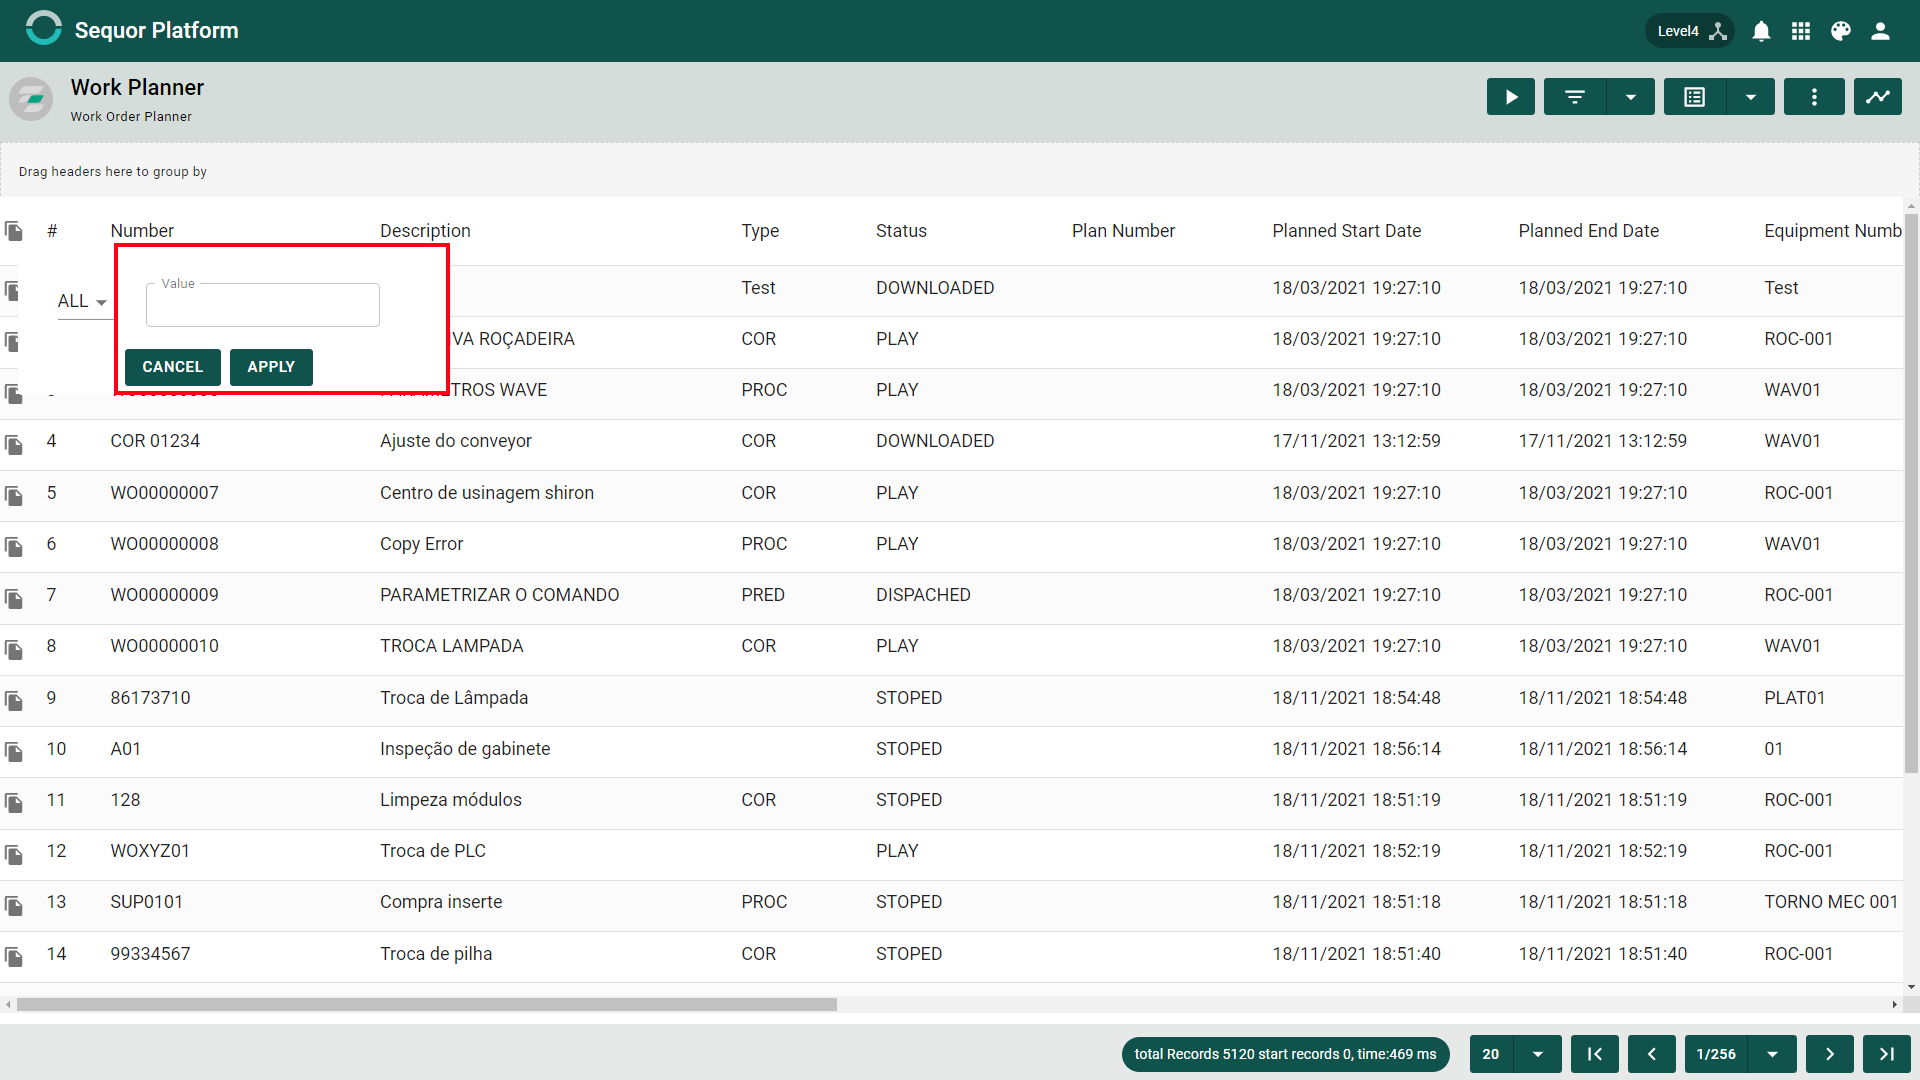Copy the WO00000010 row
The image size is (1920, 1080).
click(x=14, y=649)
